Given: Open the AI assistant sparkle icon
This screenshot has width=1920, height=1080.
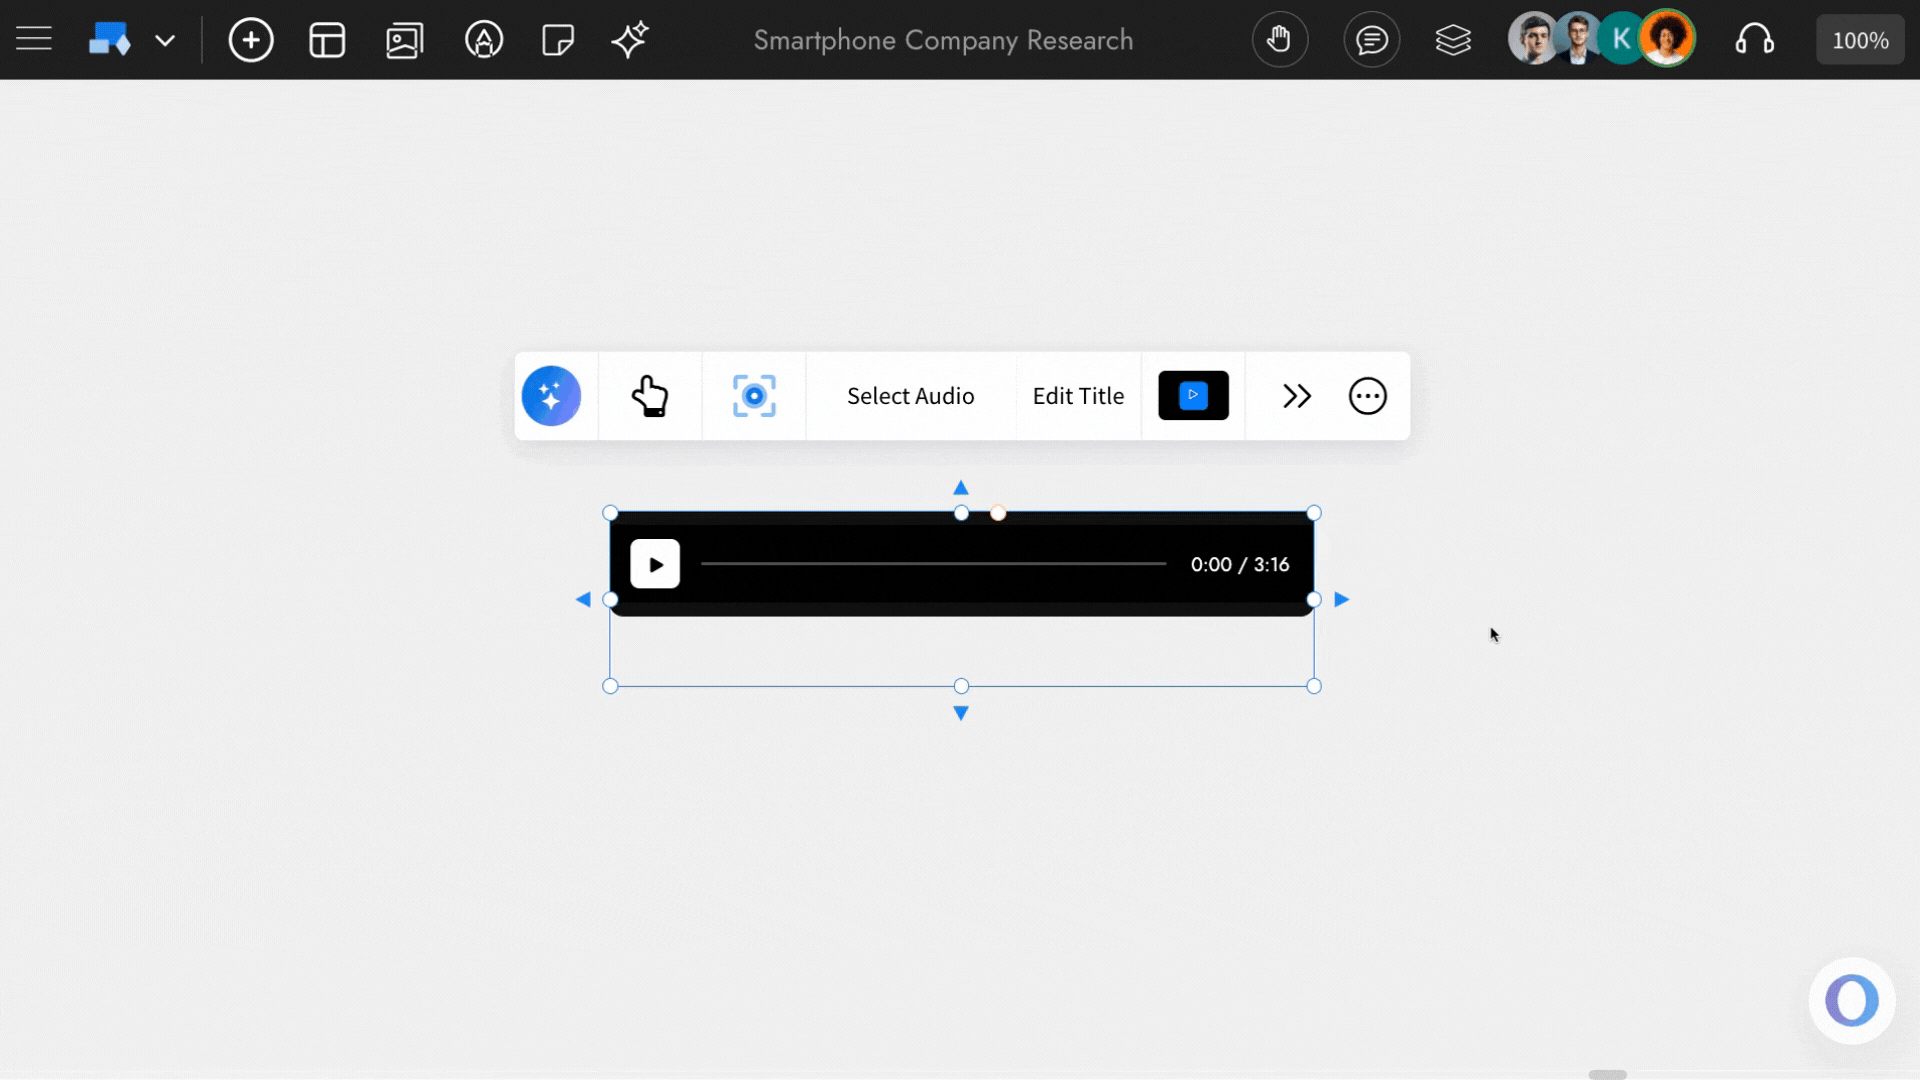Looking at the screenshot, I should (630, 40).
